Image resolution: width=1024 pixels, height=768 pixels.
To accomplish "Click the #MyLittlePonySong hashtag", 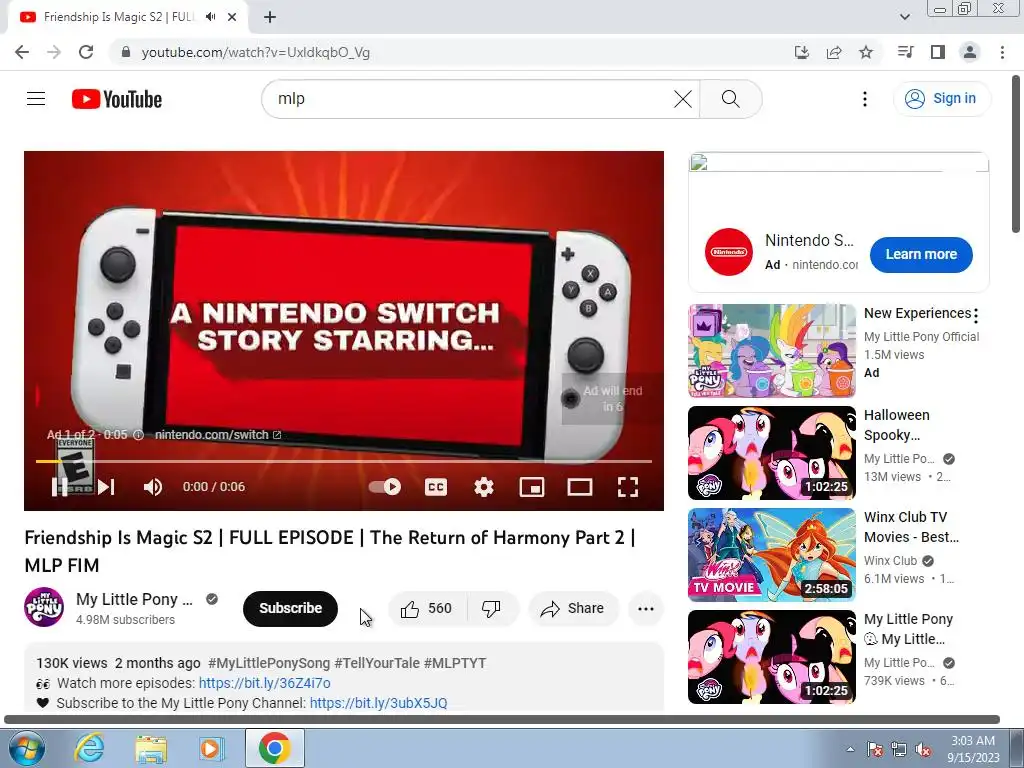I will click(x=269, y=663).
